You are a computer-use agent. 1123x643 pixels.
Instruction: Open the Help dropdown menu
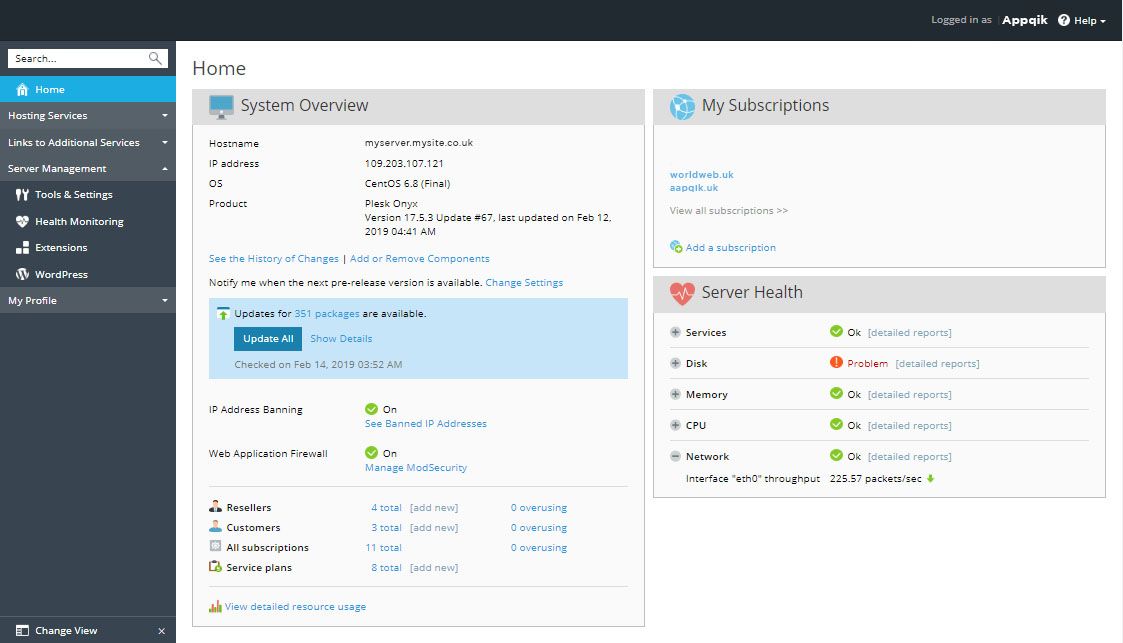tap(1082, 20)
